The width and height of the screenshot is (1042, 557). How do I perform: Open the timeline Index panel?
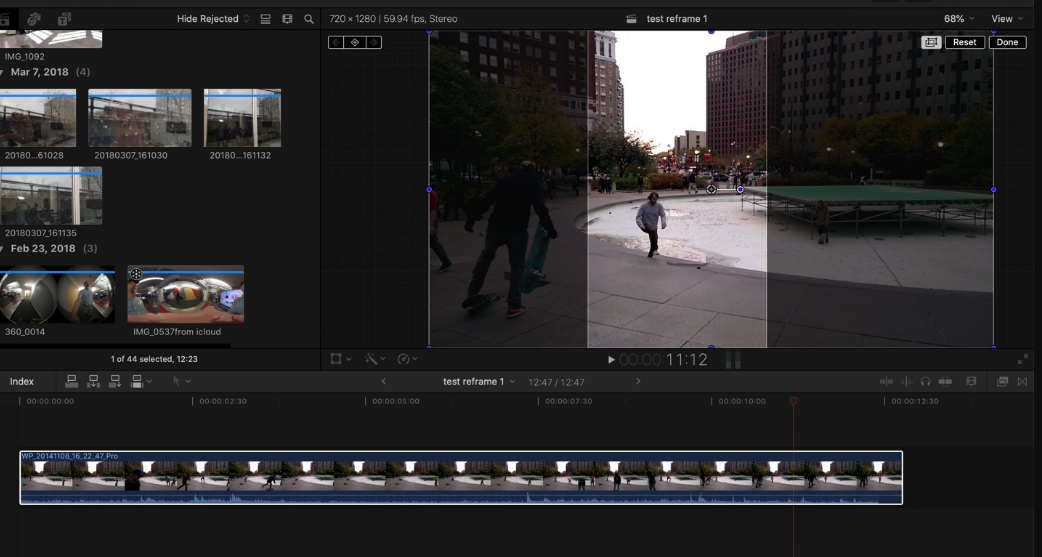click(22, 381)
